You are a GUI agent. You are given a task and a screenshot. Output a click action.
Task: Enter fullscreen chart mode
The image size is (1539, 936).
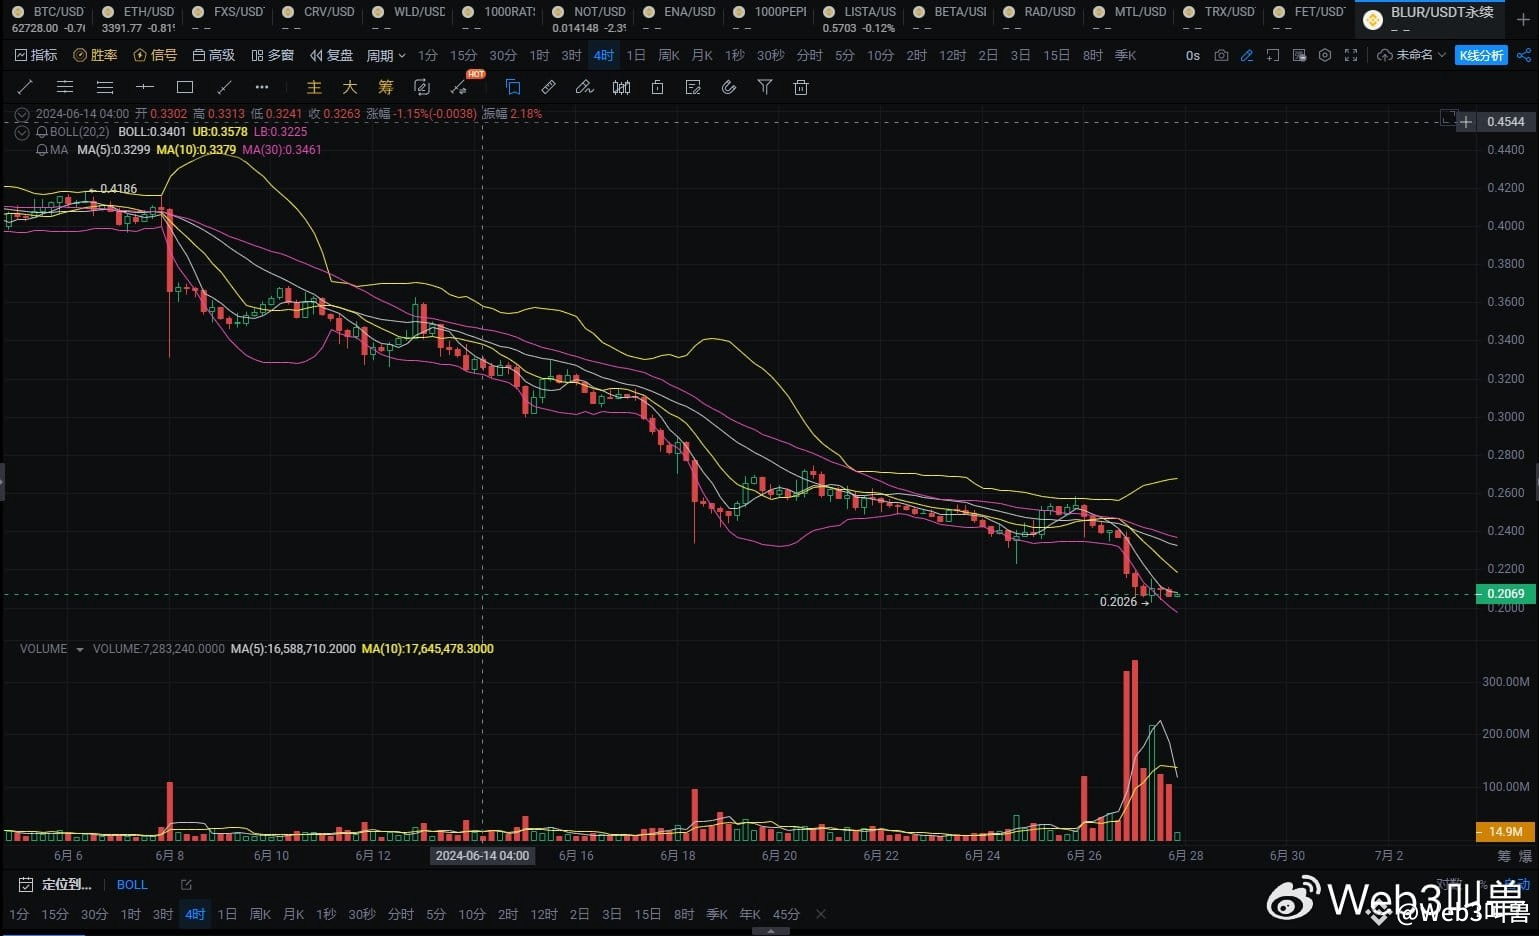point(1351,55)
